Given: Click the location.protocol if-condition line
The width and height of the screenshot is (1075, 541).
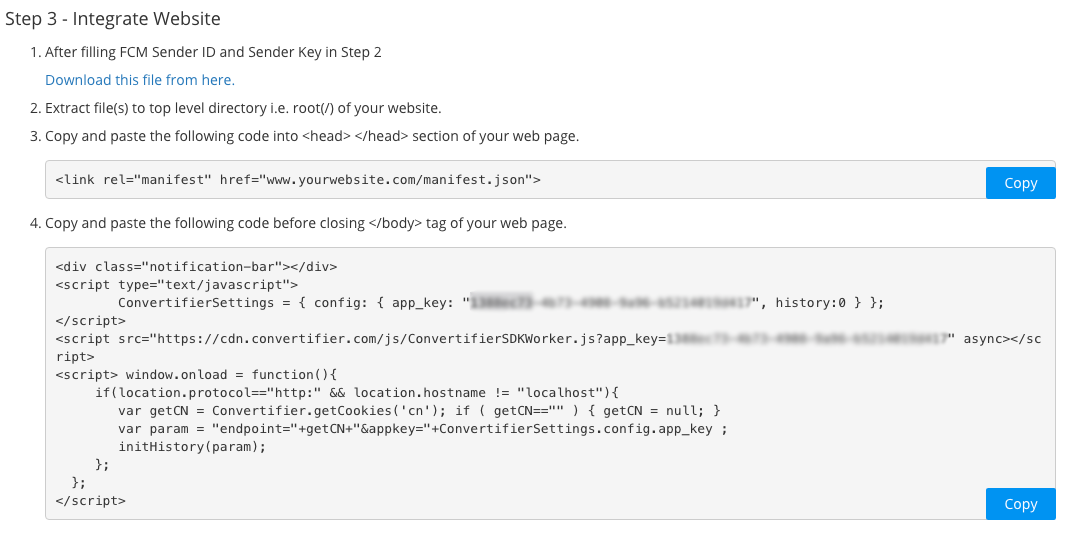Looking at the screenshot, I should (x=357, y=392).
